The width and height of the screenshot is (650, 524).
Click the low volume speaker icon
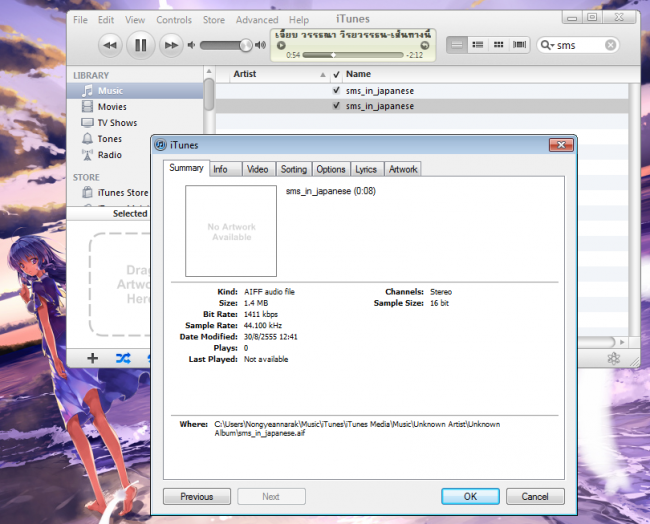[191, 45]
